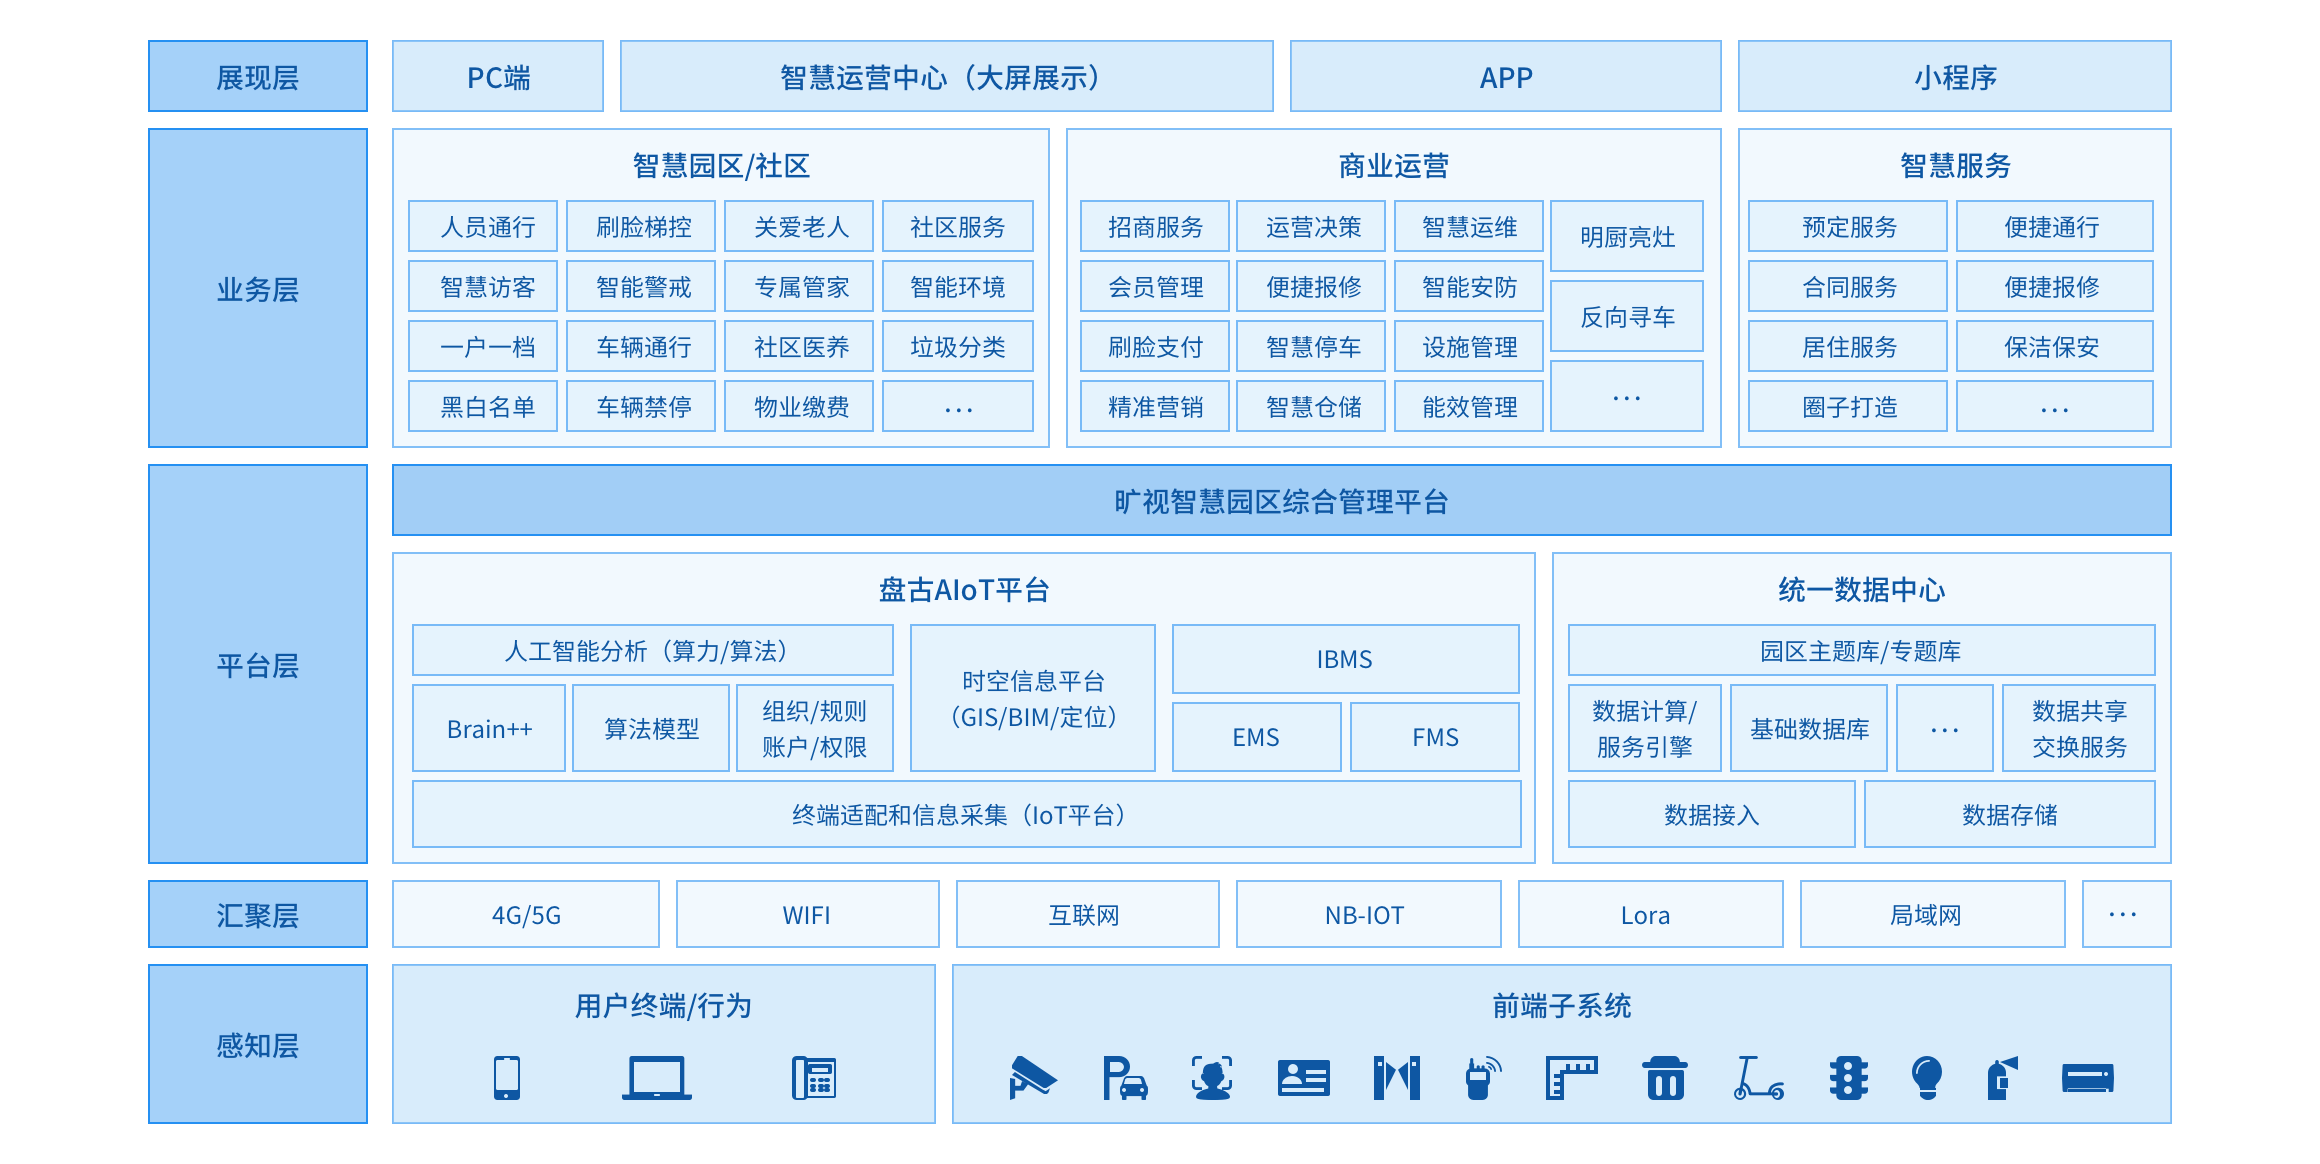
Task: Click the traffic light icon
Action: click(1848, 1078)
